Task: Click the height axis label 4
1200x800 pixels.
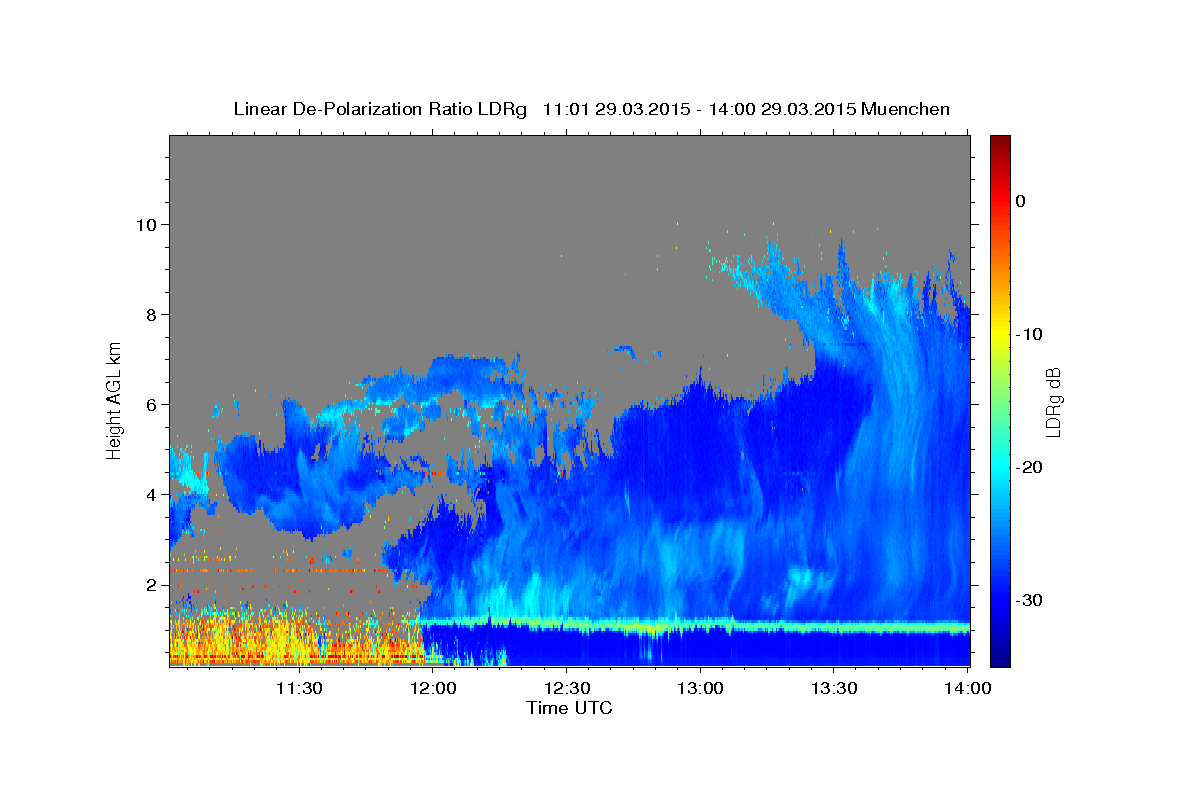Action: tap(152, 495)
